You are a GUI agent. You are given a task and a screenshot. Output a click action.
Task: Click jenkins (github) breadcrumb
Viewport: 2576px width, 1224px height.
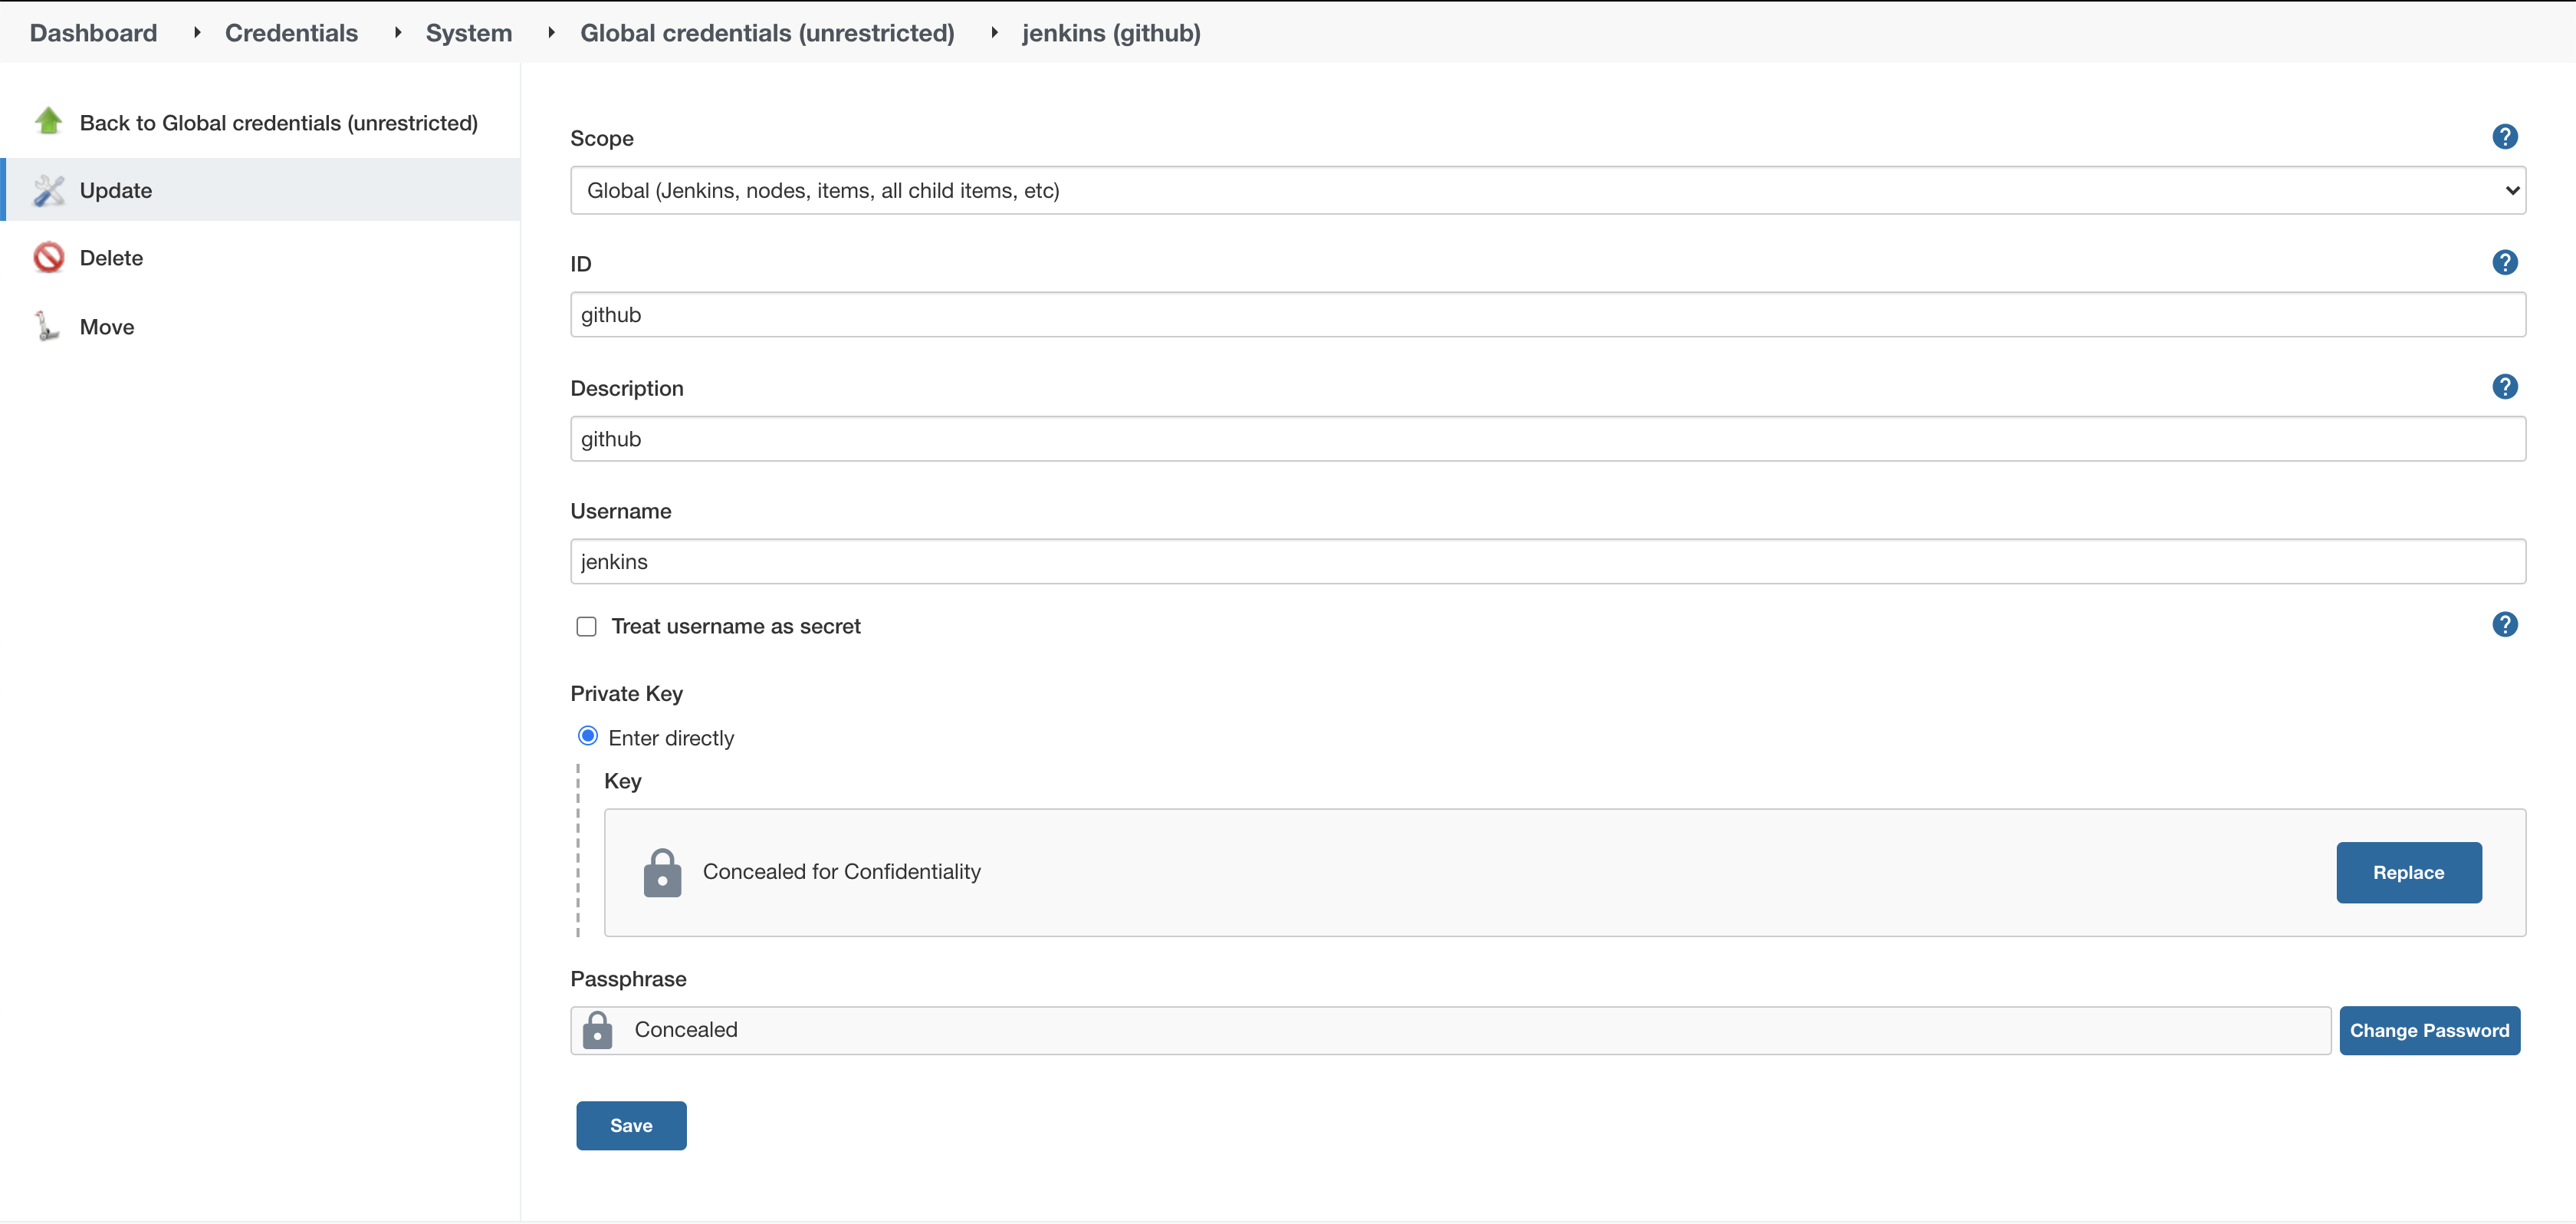(x=1111, y=33)
